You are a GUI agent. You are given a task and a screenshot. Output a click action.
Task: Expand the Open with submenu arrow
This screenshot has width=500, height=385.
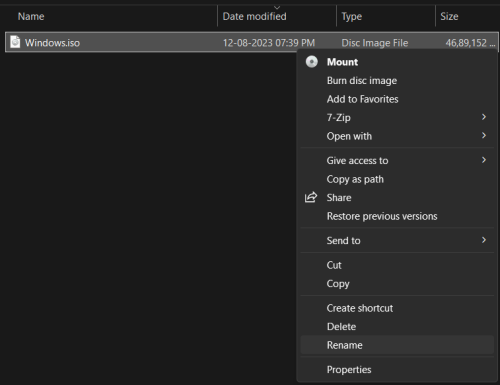pos(484,135)
